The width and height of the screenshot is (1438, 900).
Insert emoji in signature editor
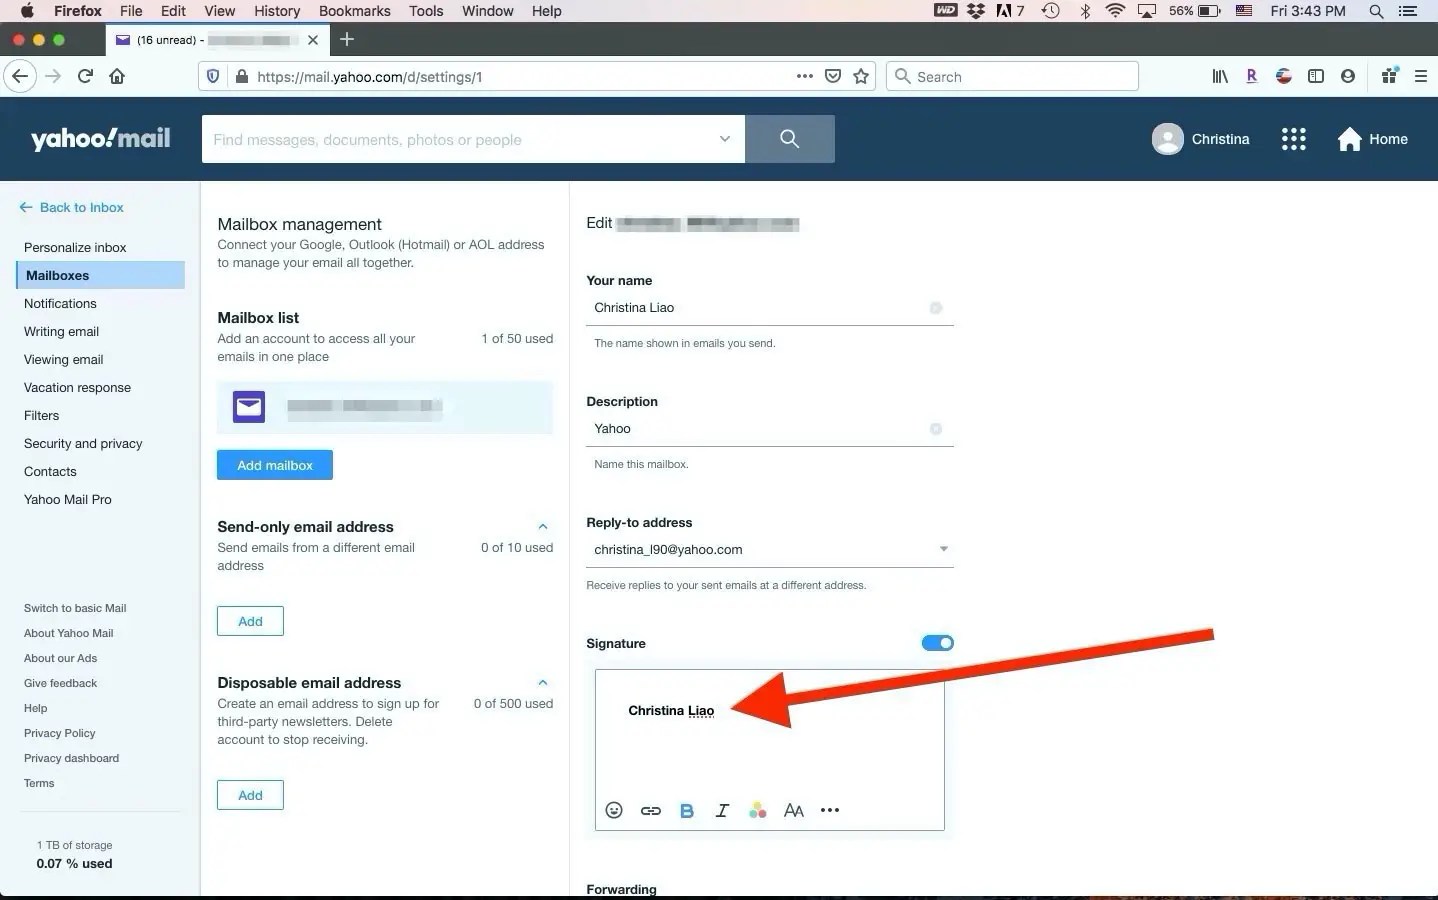click(x=614, y=810)
